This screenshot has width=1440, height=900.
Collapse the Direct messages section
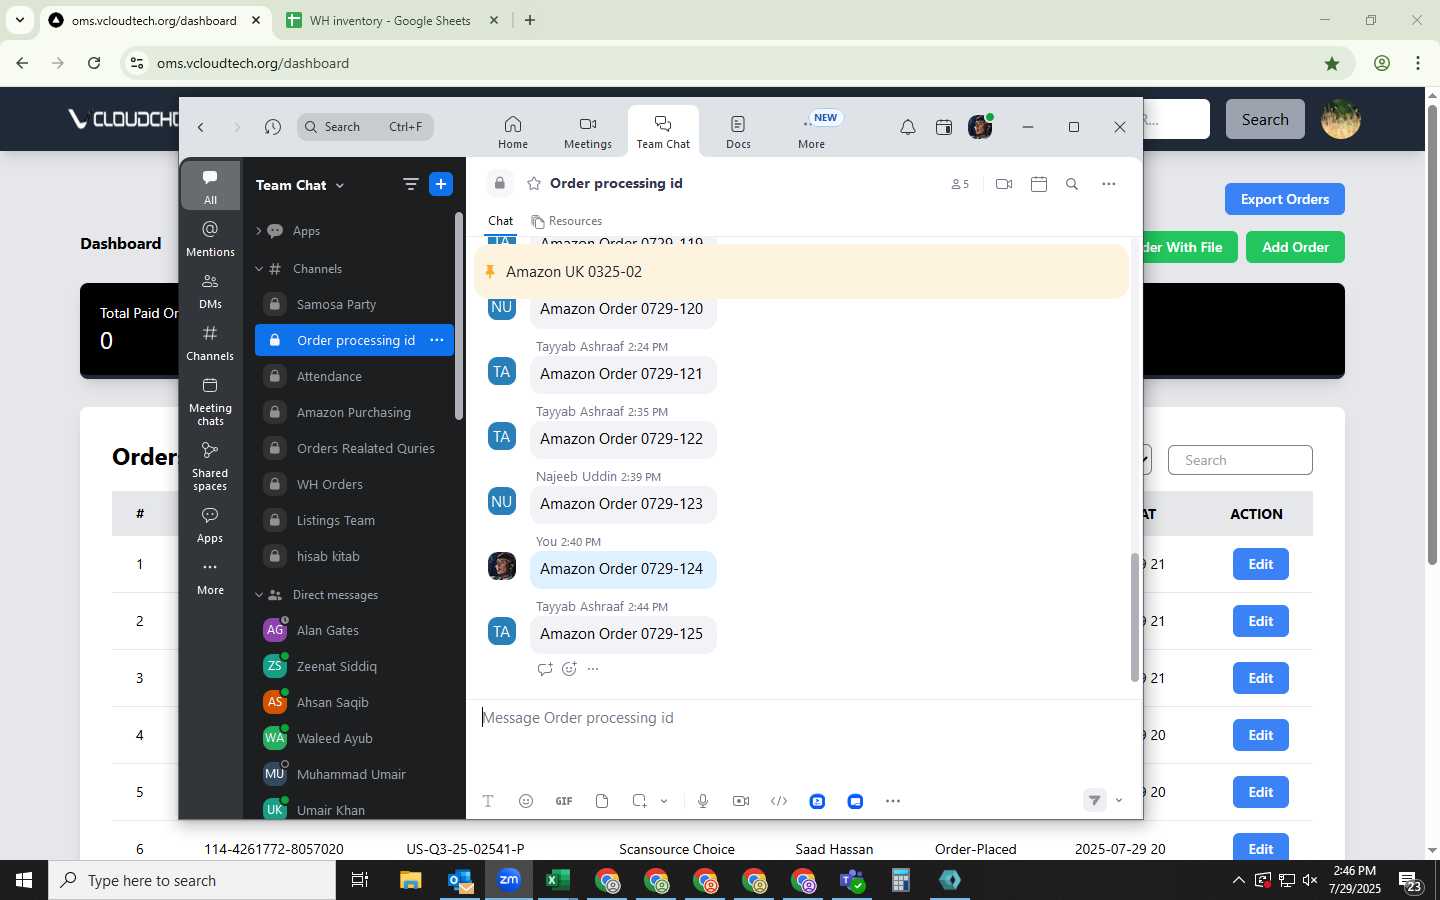(x=258, y=595)
